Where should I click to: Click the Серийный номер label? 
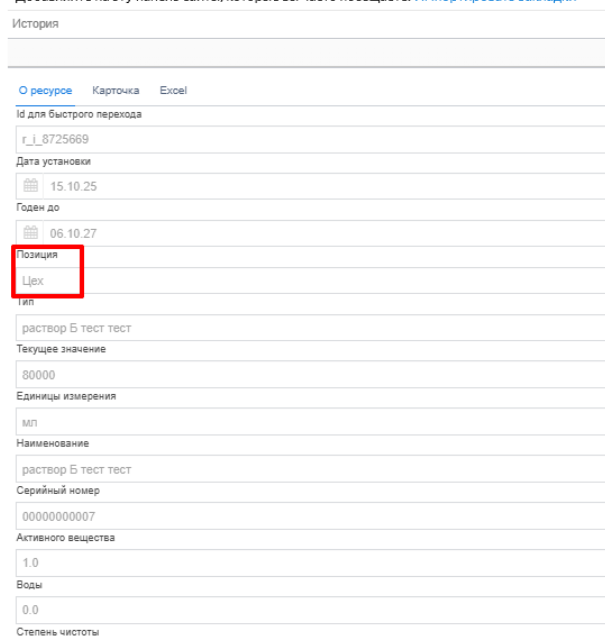[x=58, y=490]
